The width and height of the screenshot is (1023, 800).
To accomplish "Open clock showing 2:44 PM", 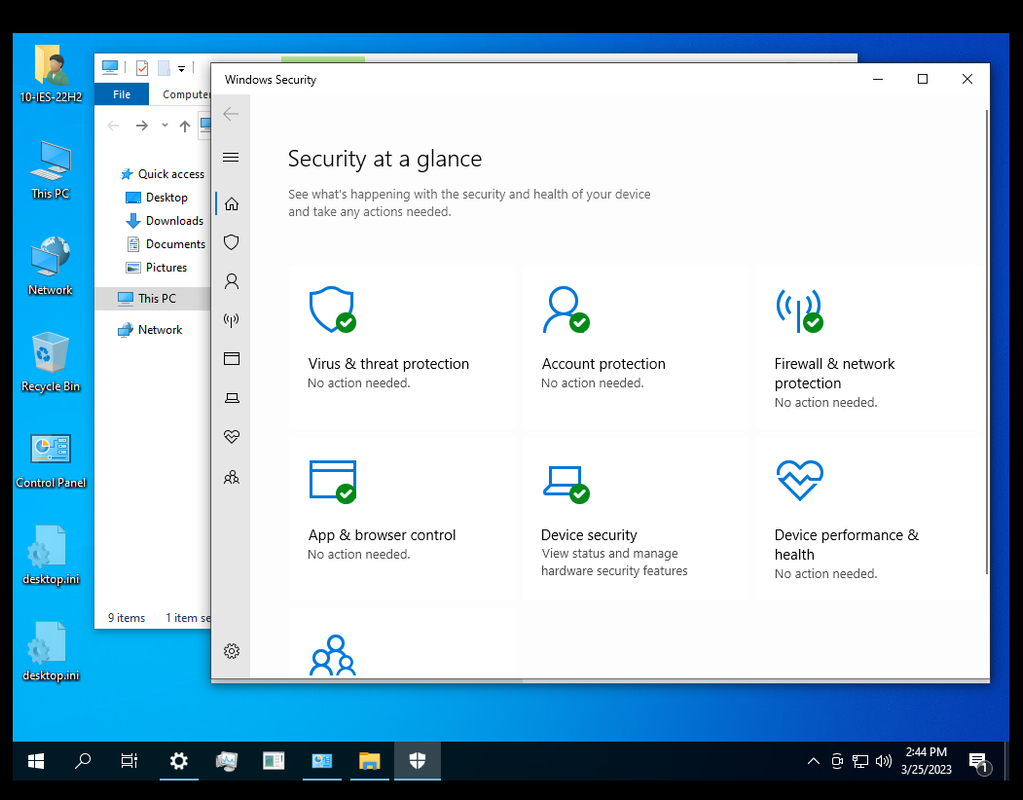I will [926, 761].
